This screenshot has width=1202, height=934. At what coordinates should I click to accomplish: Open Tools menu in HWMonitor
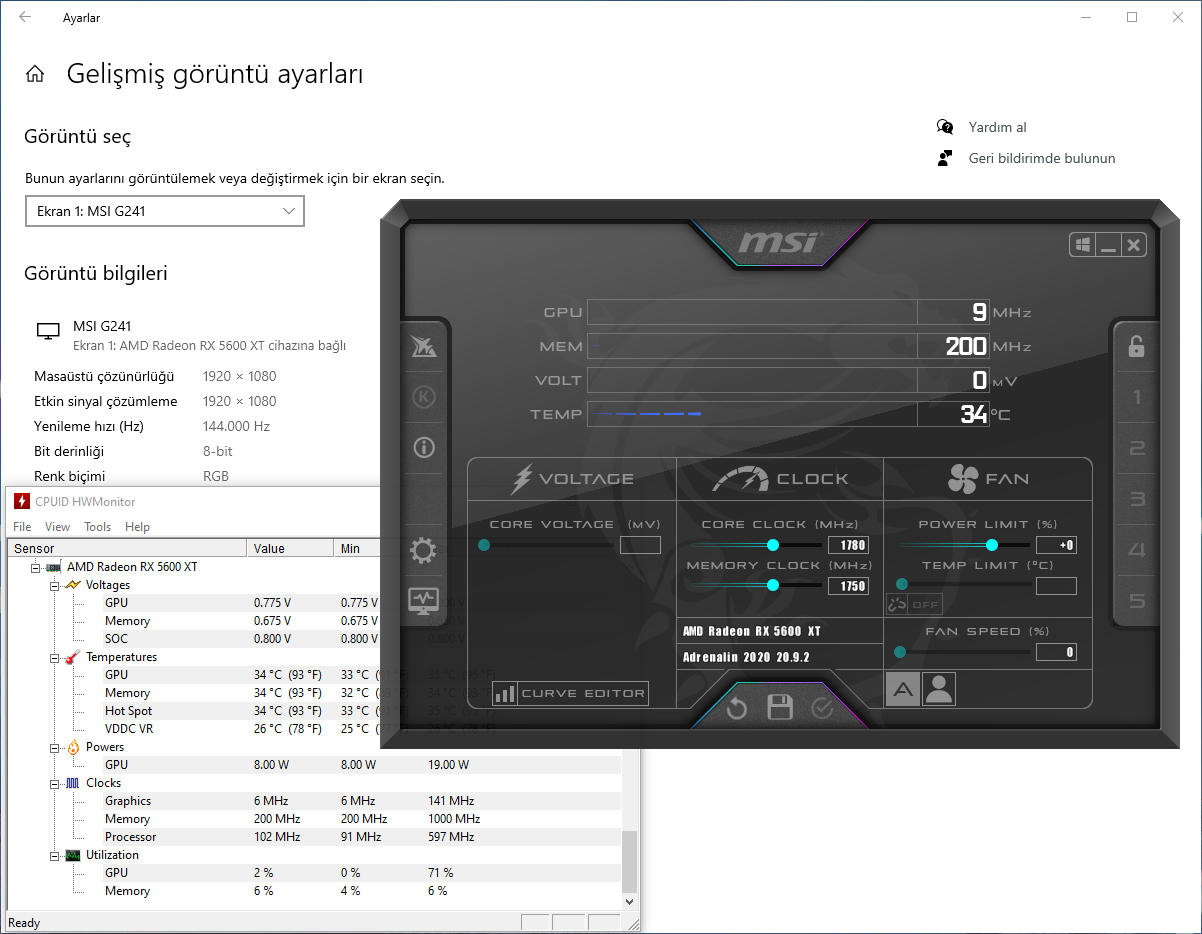(98, 527)
